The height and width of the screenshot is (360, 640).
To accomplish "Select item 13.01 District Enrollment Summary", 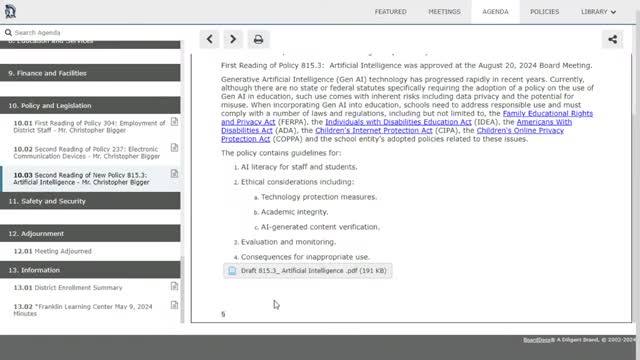I will [68, 287].
